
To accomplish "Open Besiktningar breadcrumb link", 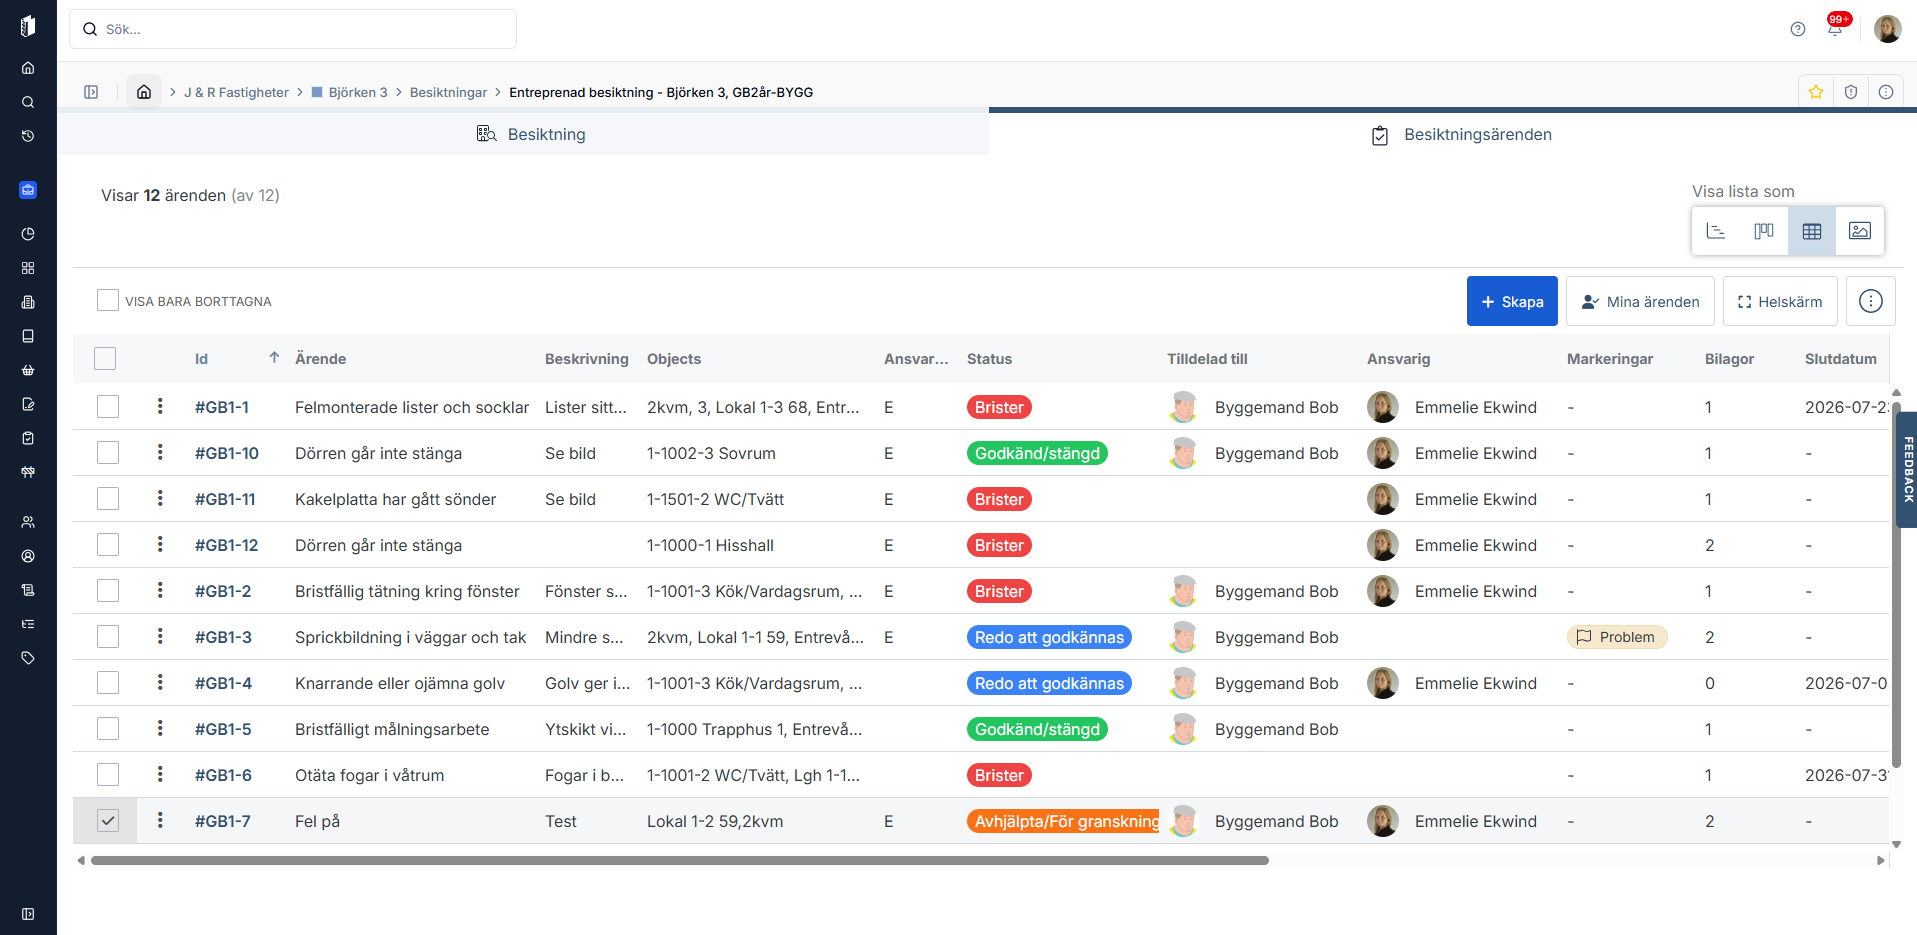I will point(448,92).
